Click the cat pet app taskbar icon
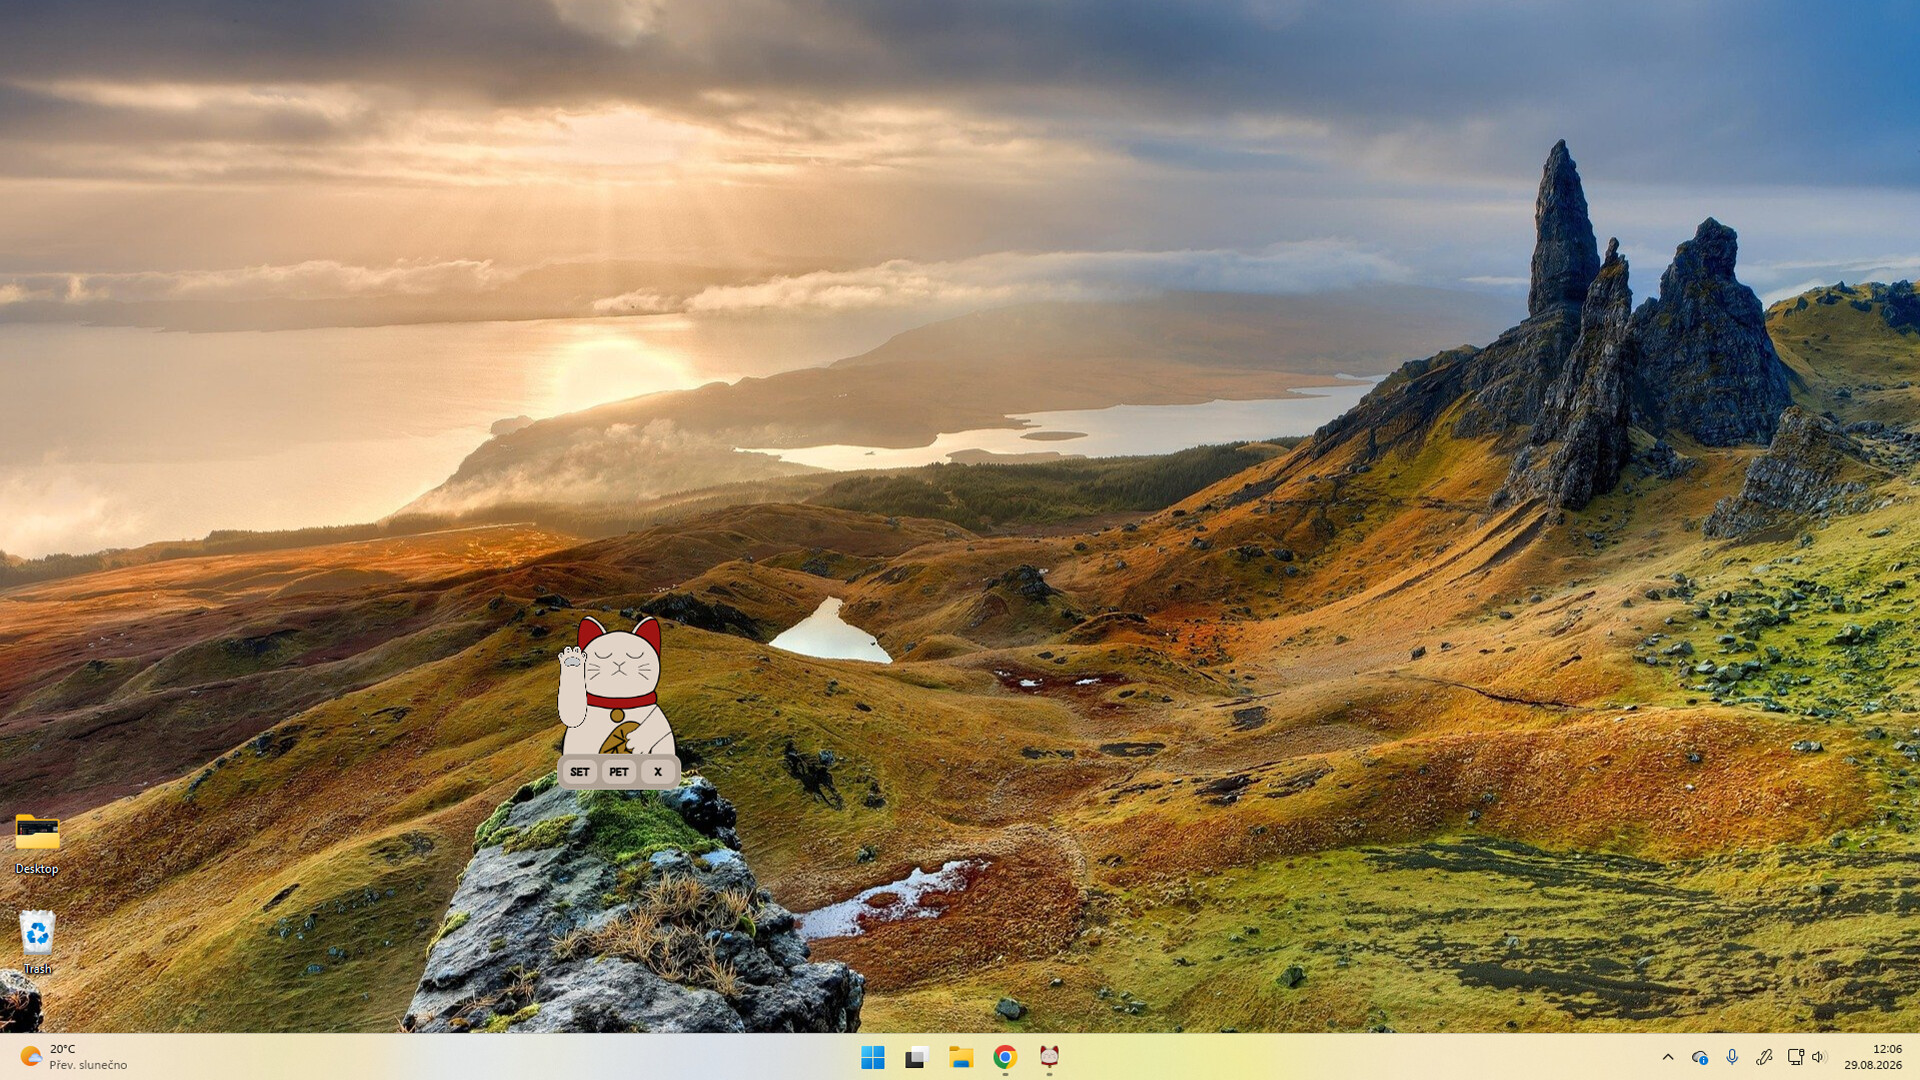 pyautogui.click(x=1049, y=1057)
